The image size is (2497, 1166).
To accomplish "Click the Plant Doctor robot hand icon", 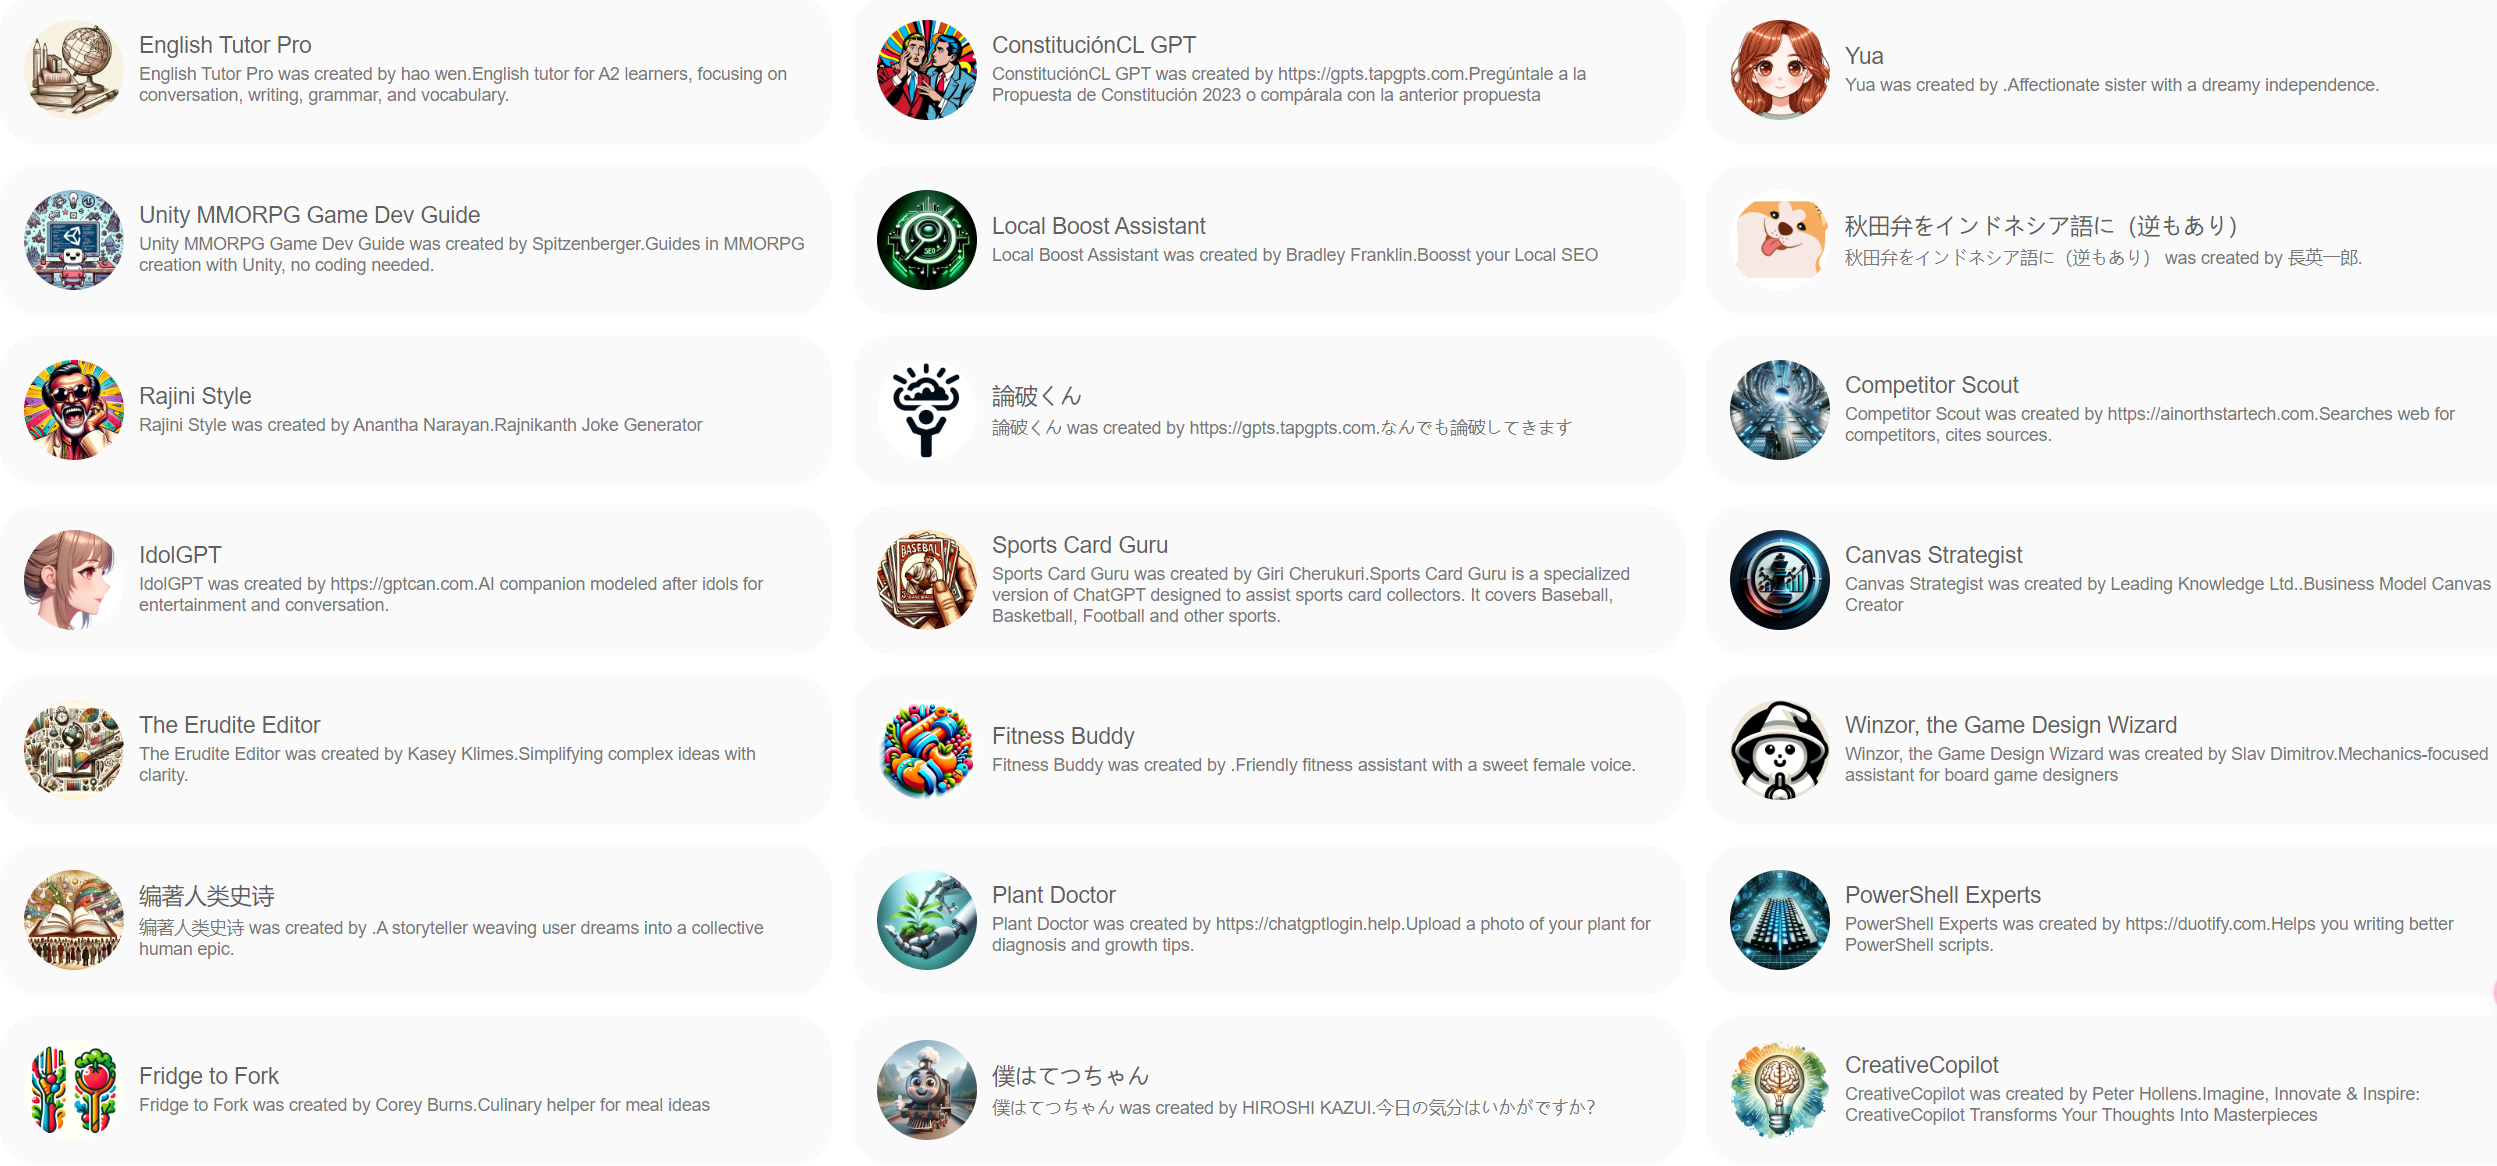I will [927, 920].
